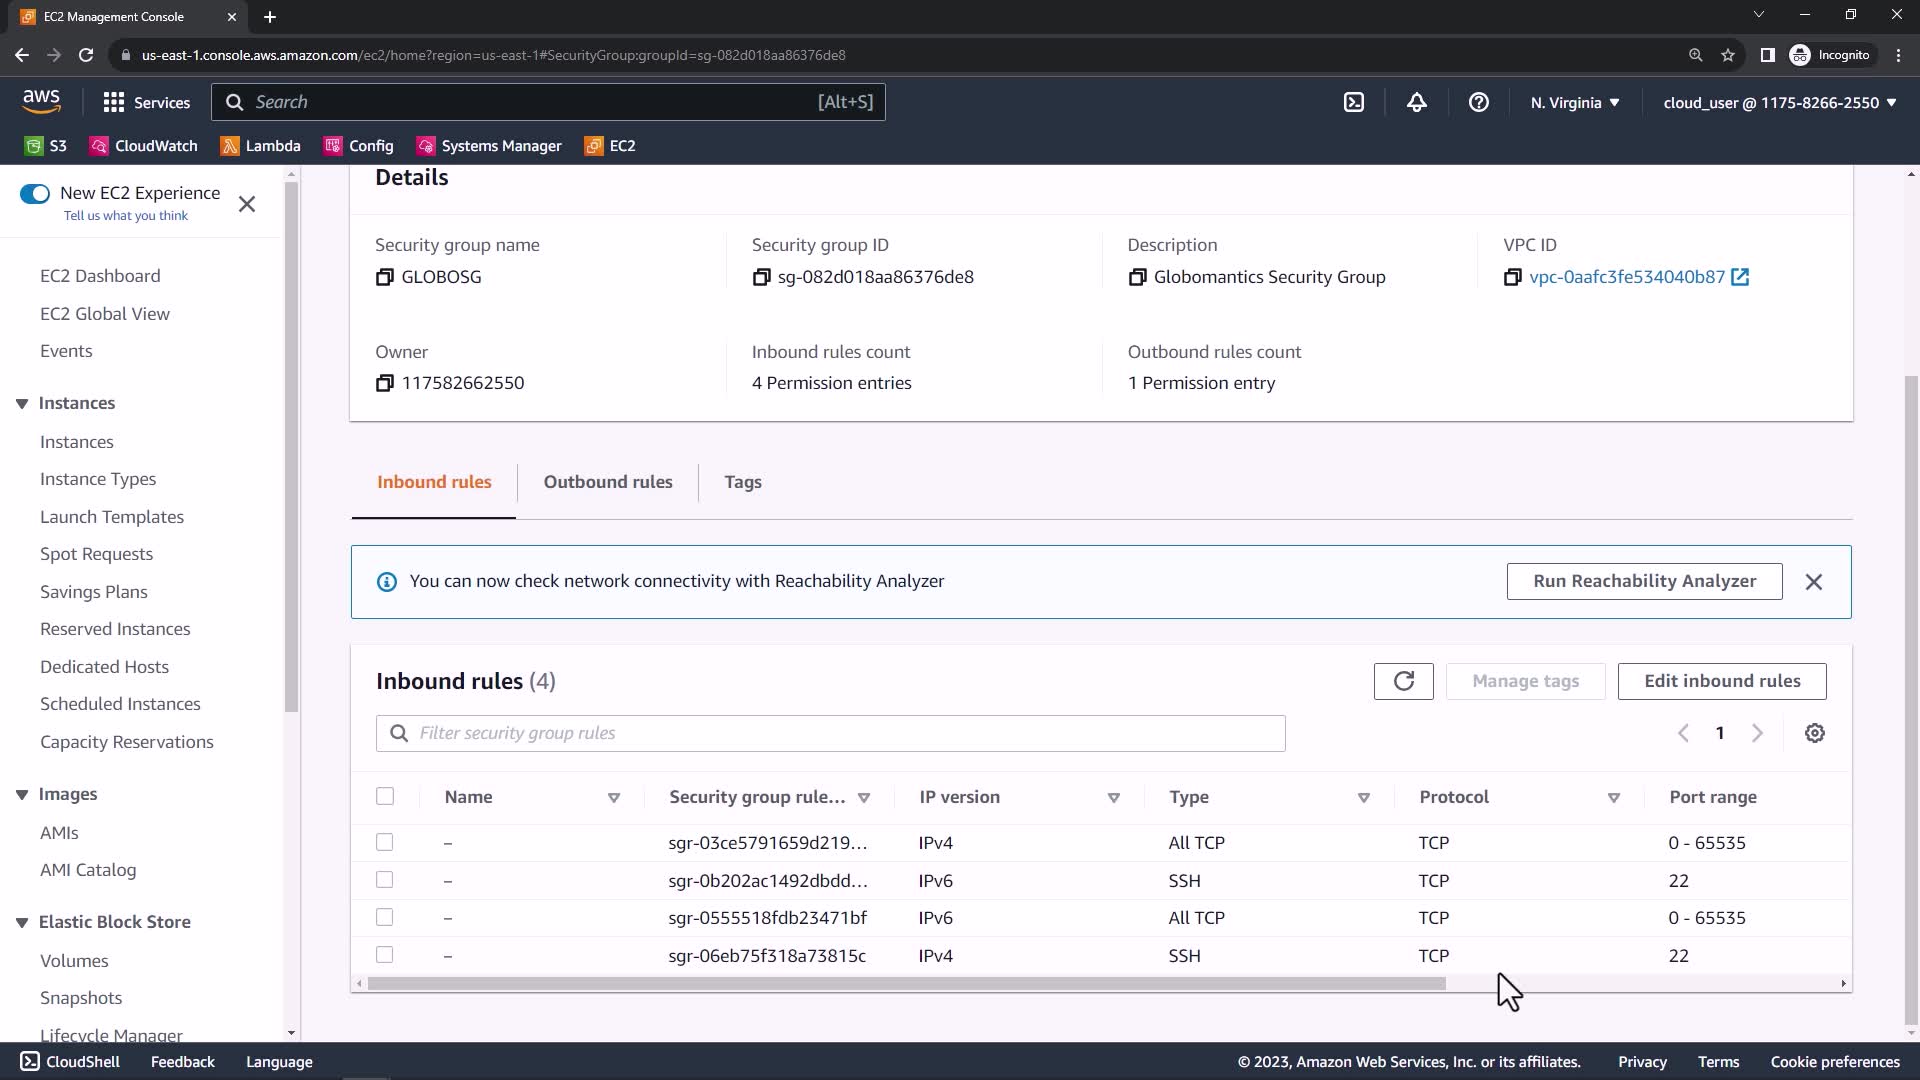This screenshot has height=1080, width=1920.
Task: Open the Lambda bookmark shortcut
Action: (x=260, y=146)
